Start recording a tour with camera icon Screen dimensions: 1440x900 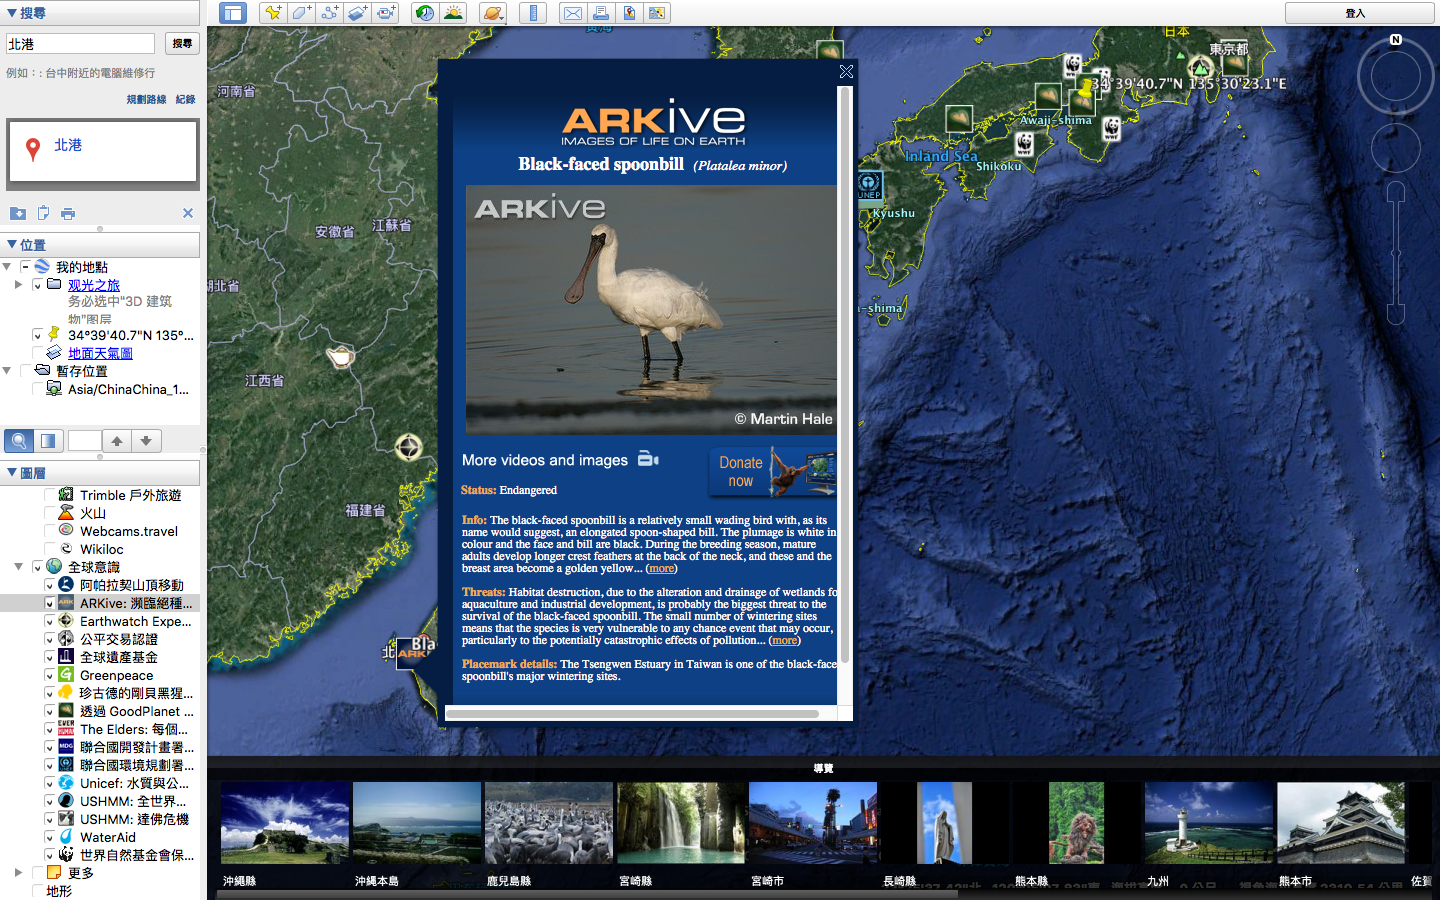click(x=386, y=13)
